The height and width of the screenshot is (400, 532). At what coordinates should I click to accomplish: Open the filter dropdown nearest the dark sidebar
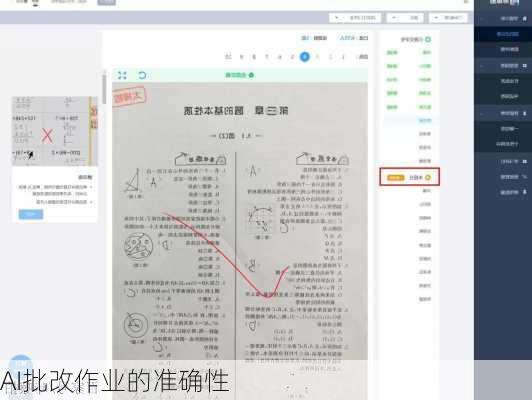[x=449, y=18]
